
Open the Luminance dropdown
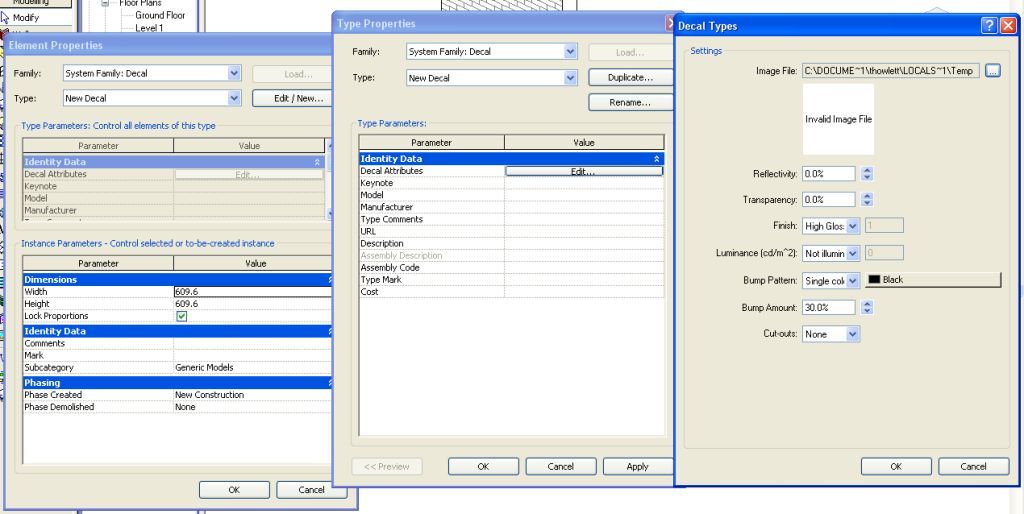pos(853,254)
